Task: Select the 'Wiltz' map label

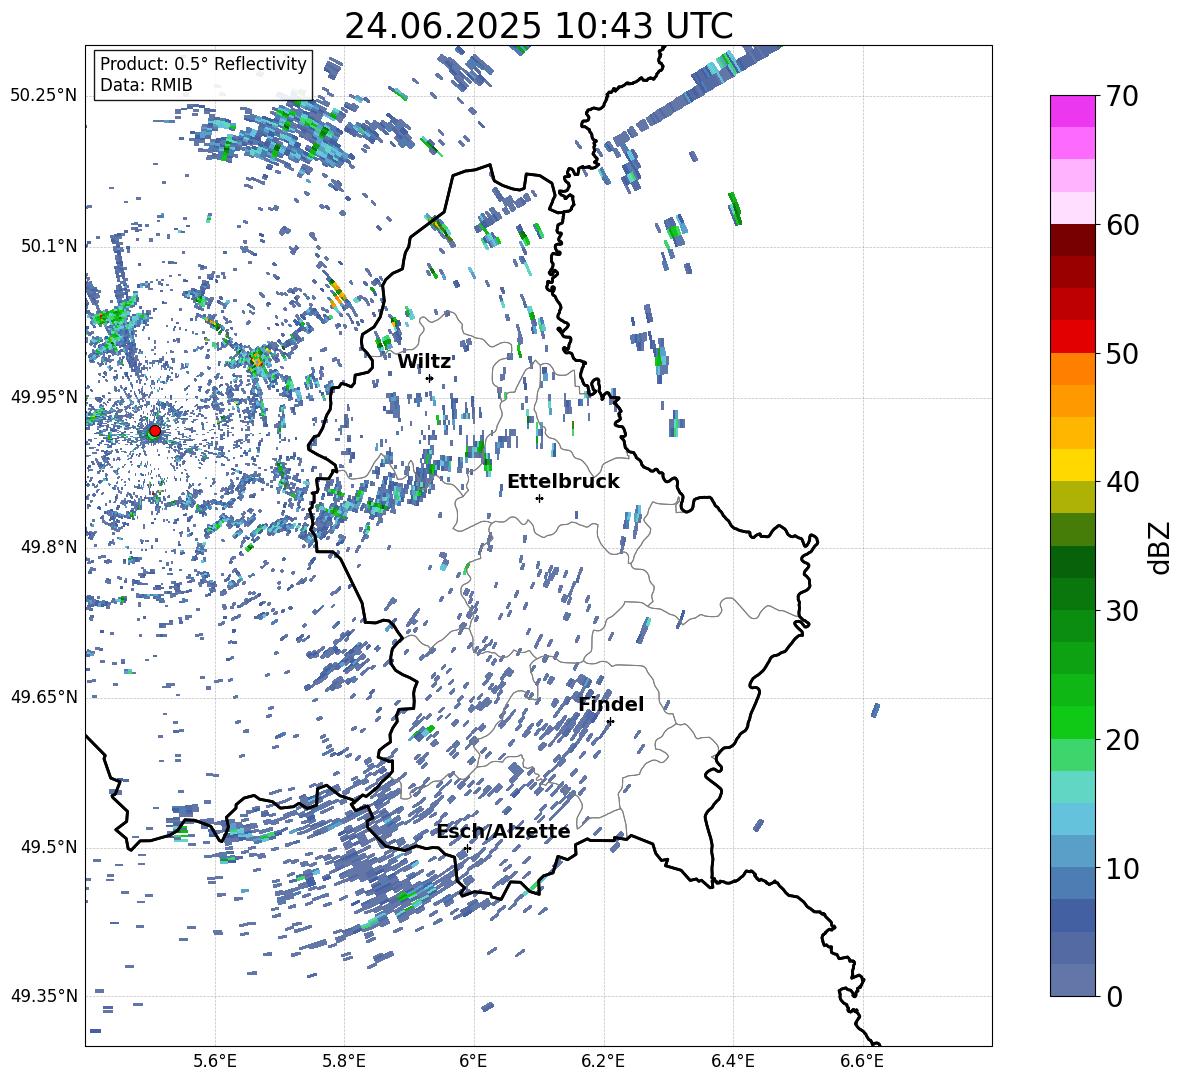Action: click(424, 362)
